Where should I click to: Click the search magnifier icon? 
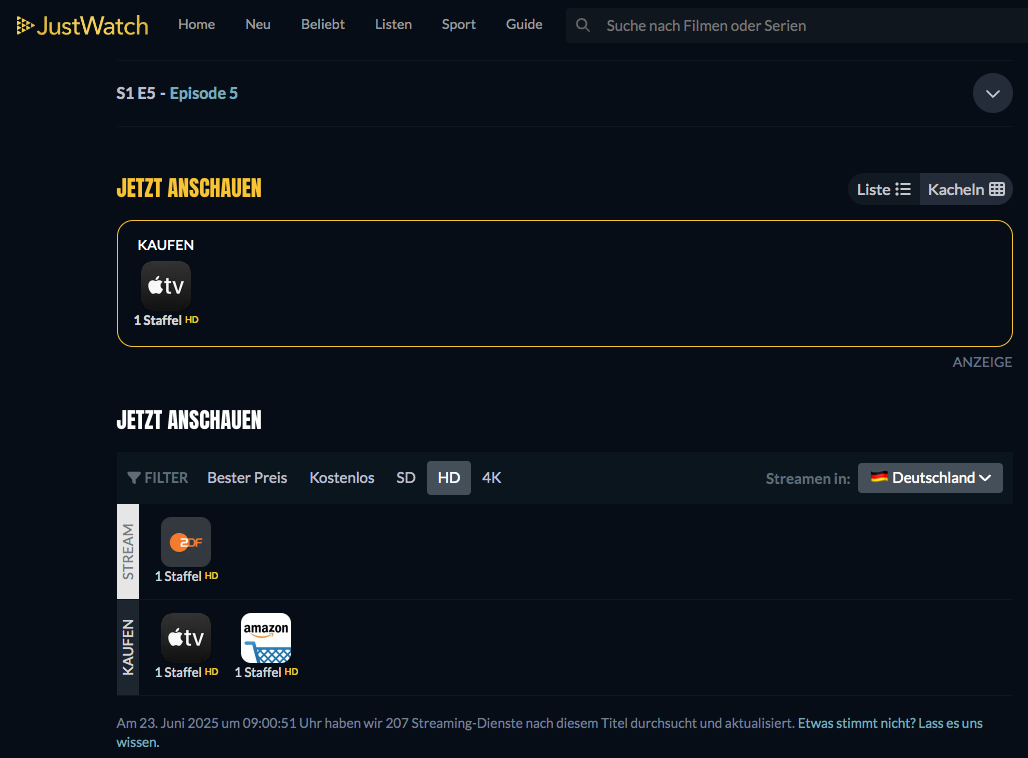[583, 25]
